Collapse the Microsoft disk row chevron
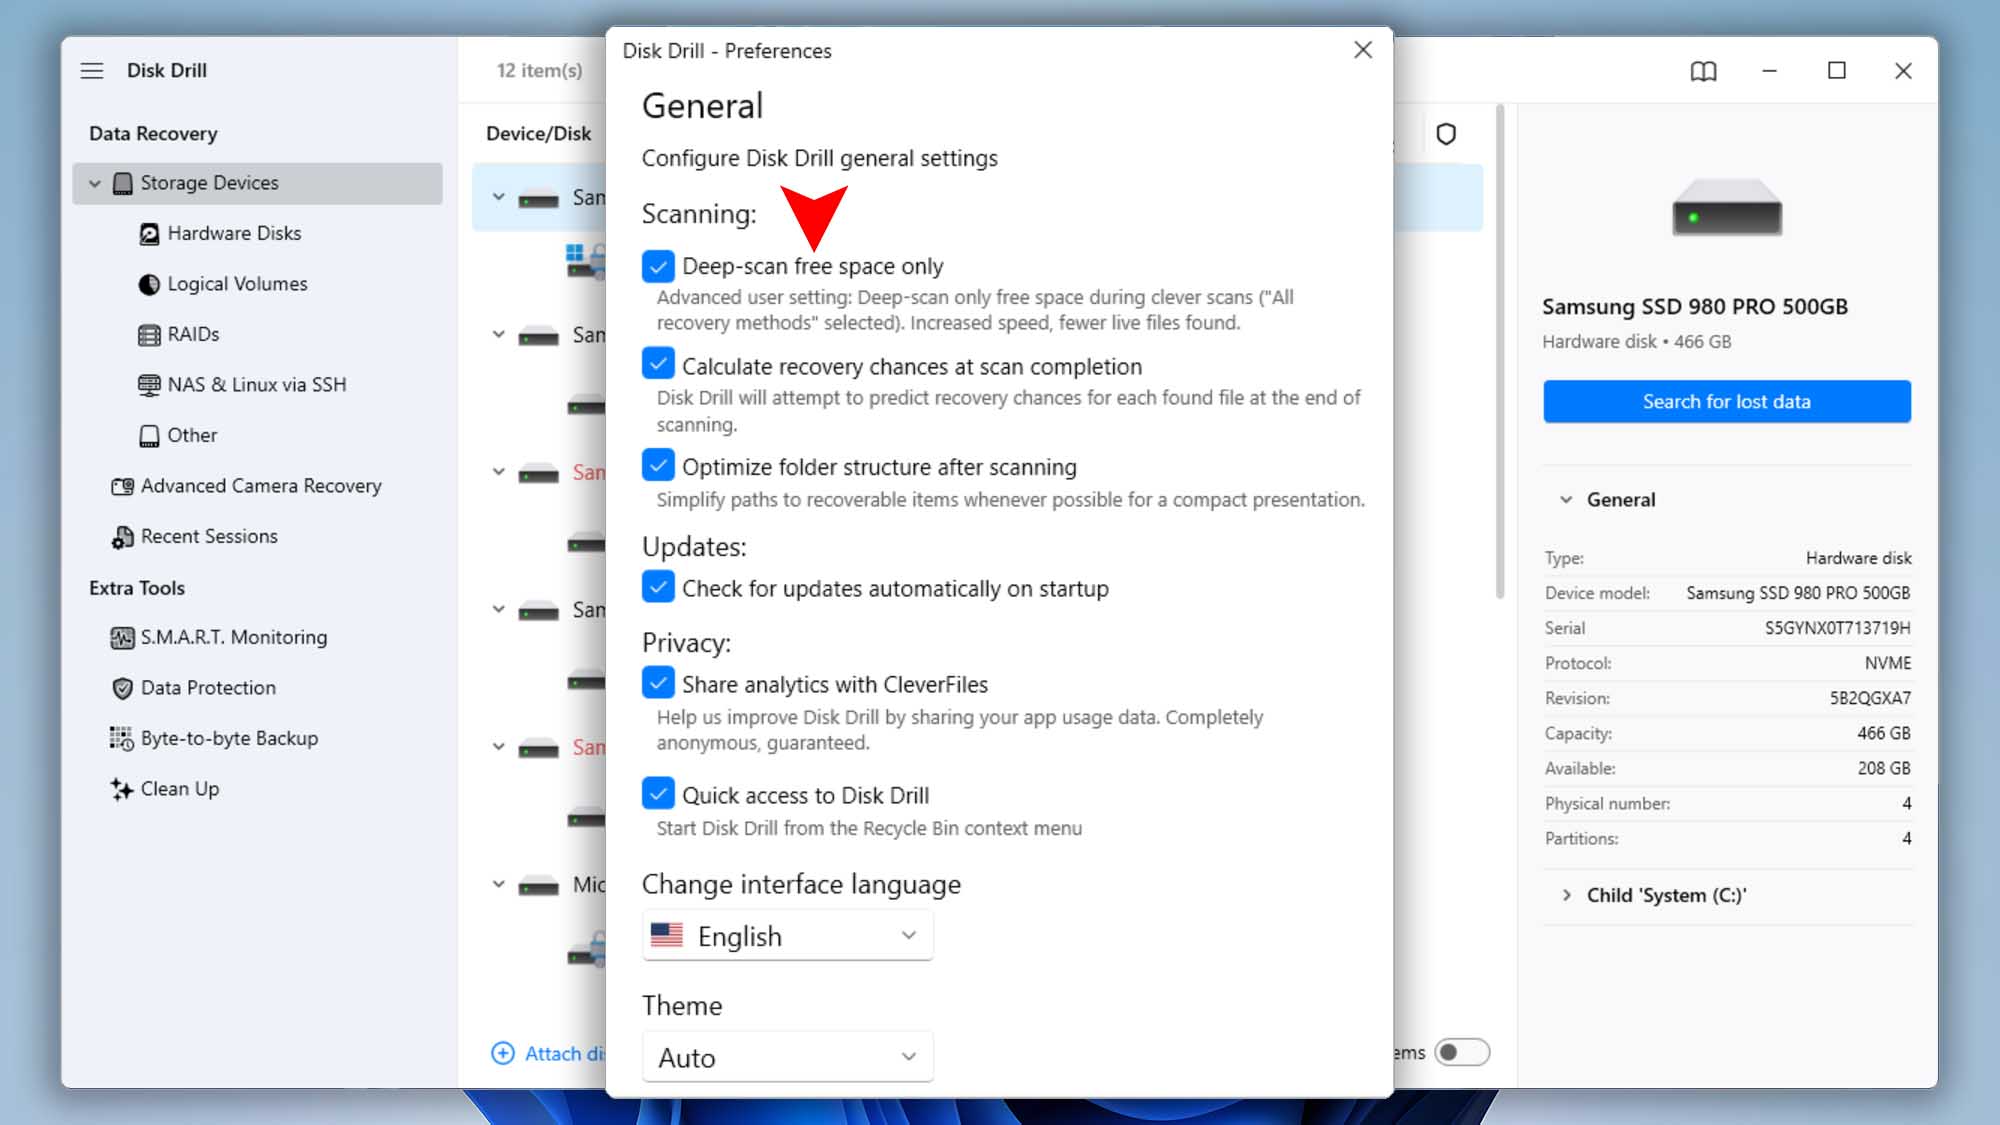2000x1125 pixels. point(498,884)
